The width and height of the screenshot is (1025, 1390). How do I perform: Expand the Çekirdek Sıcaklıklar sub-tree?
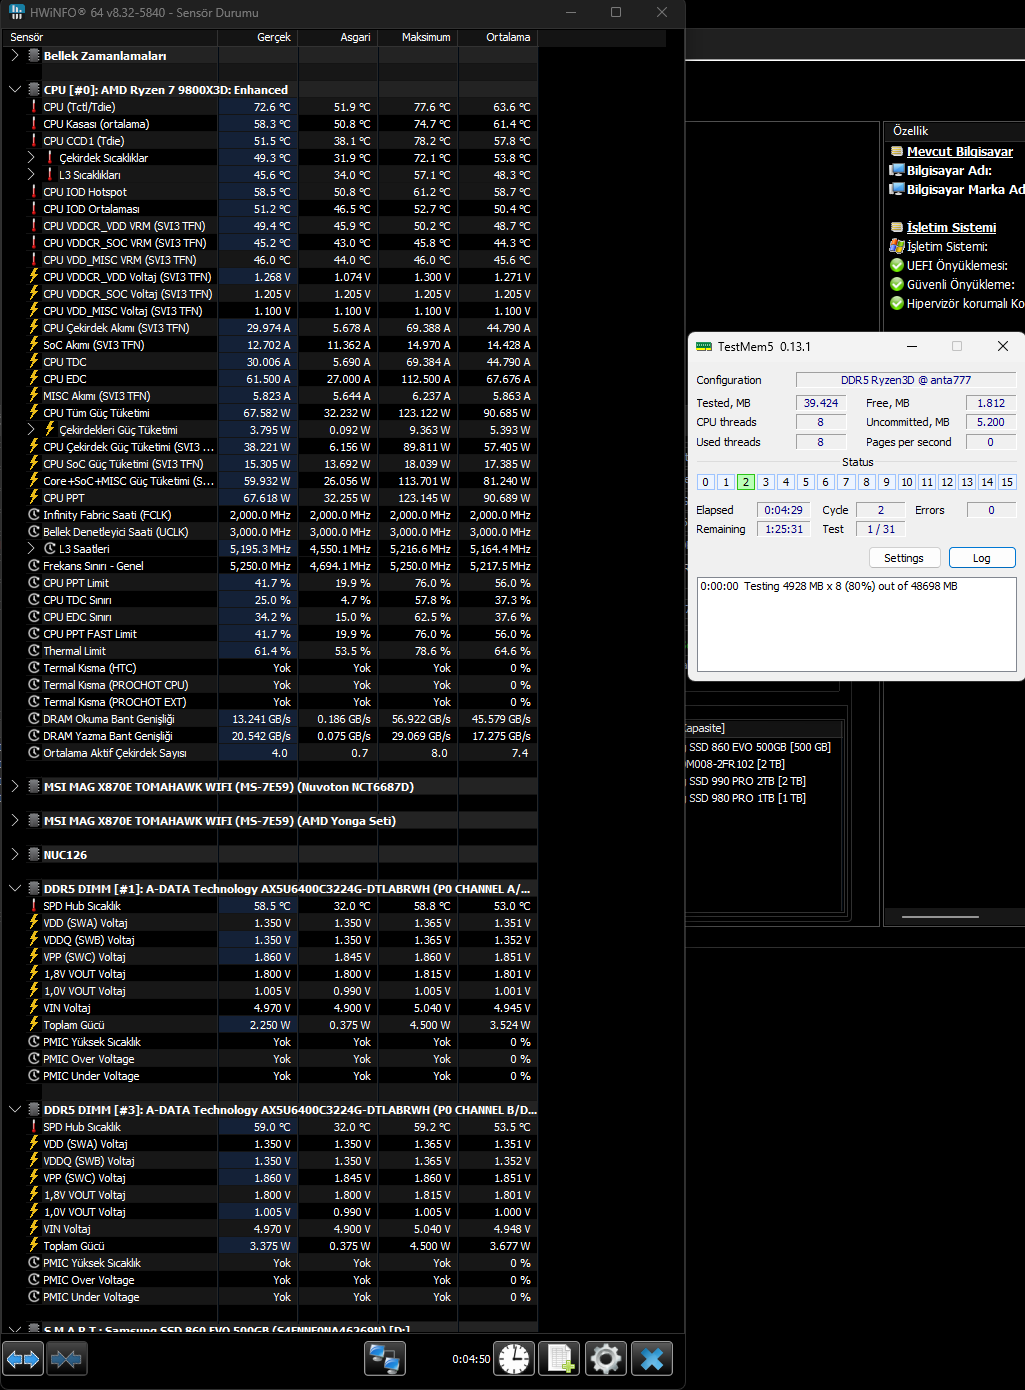click(31, 158)
